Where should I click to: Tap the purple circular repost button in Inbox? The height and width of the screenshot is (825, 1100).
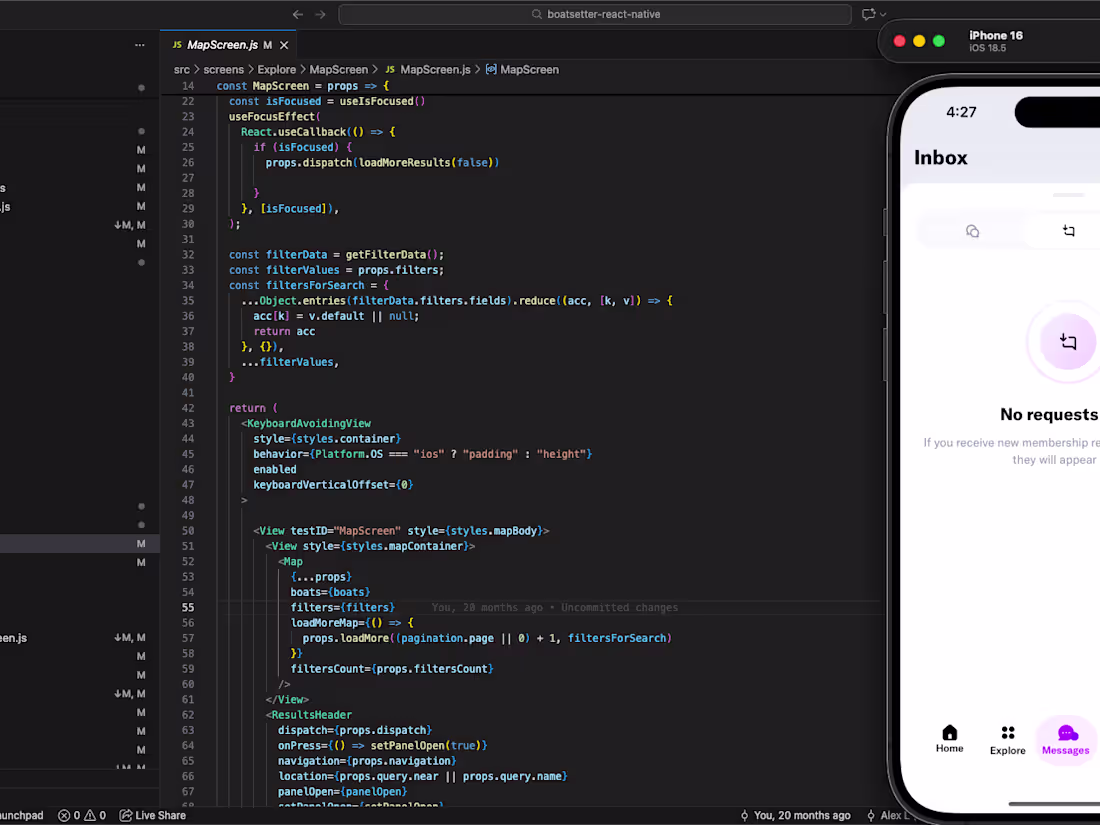pos(1068,341)
